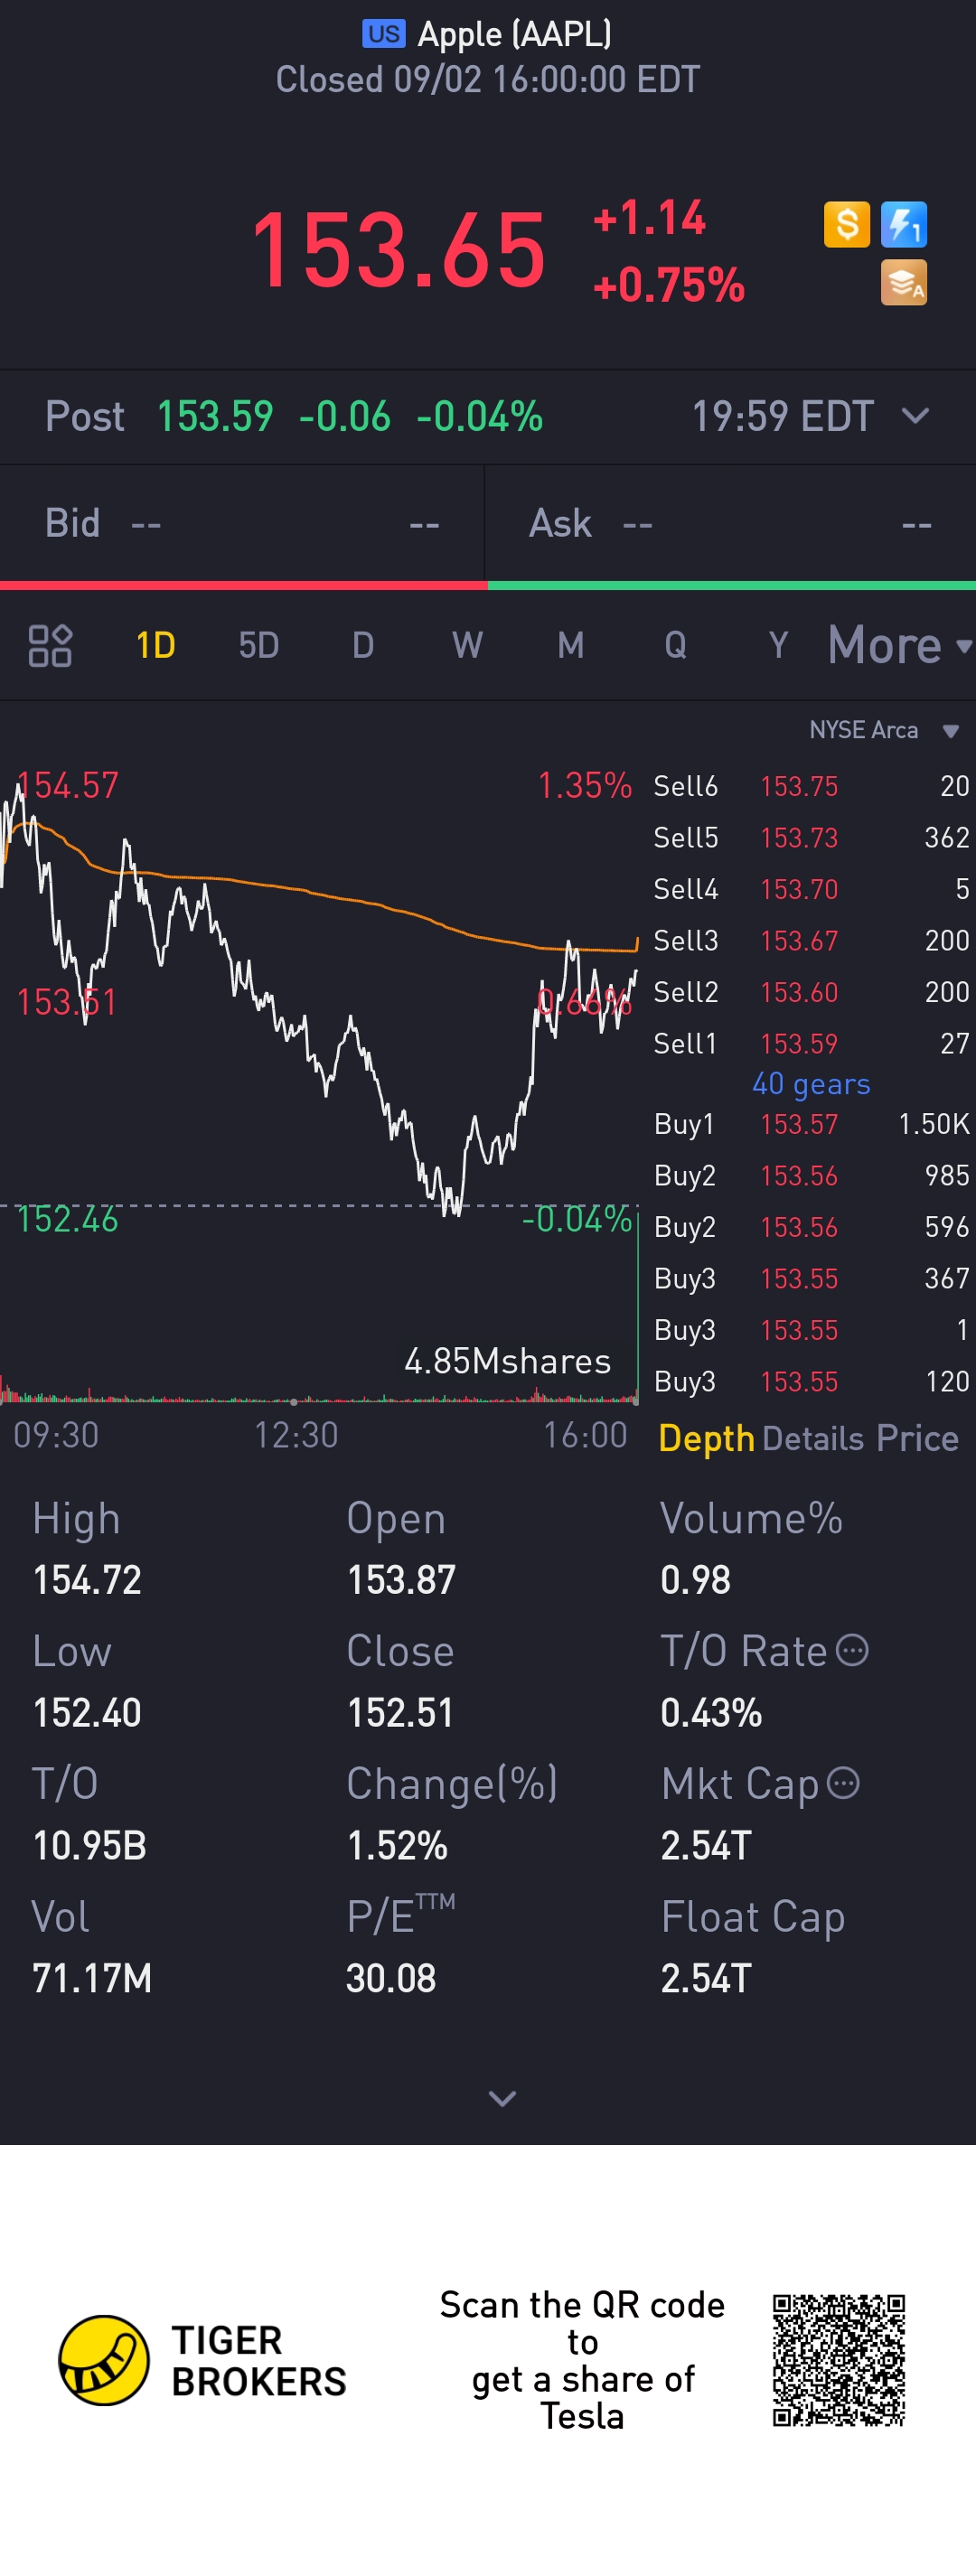Tap the Scan the QR code text
Image resolution: width=976 pixels, height=2576 pixels.
pos(582,2360)
